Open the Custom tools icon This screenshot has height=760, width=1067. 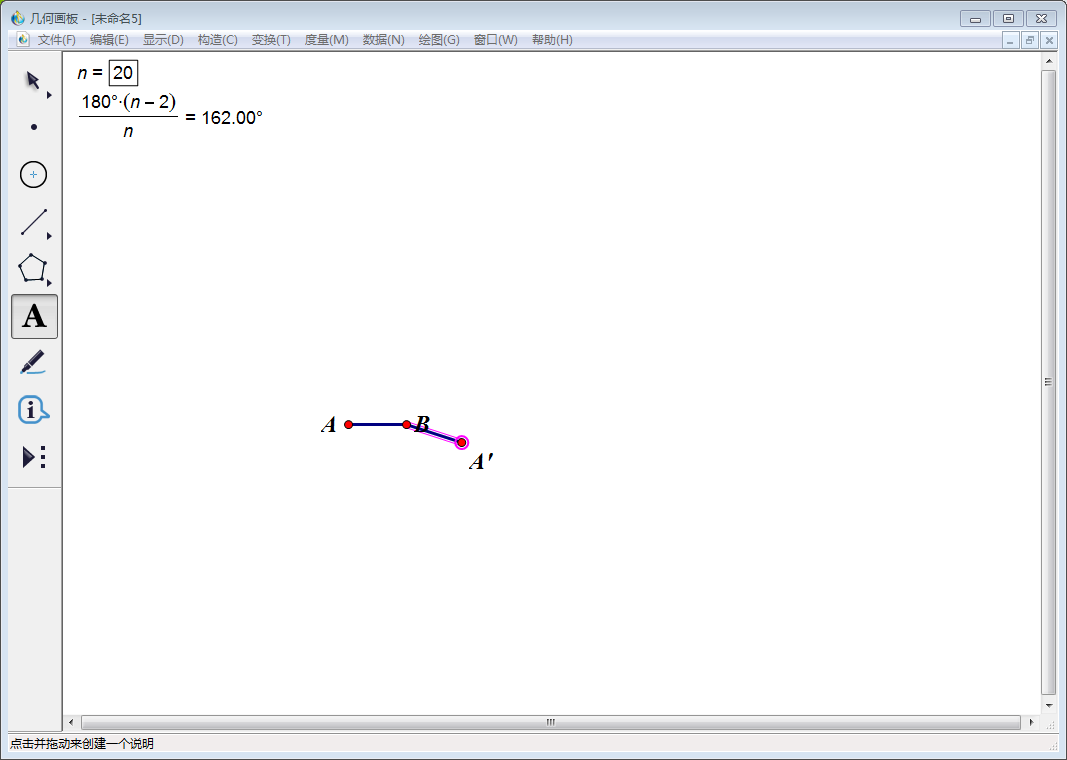(34, 457)
